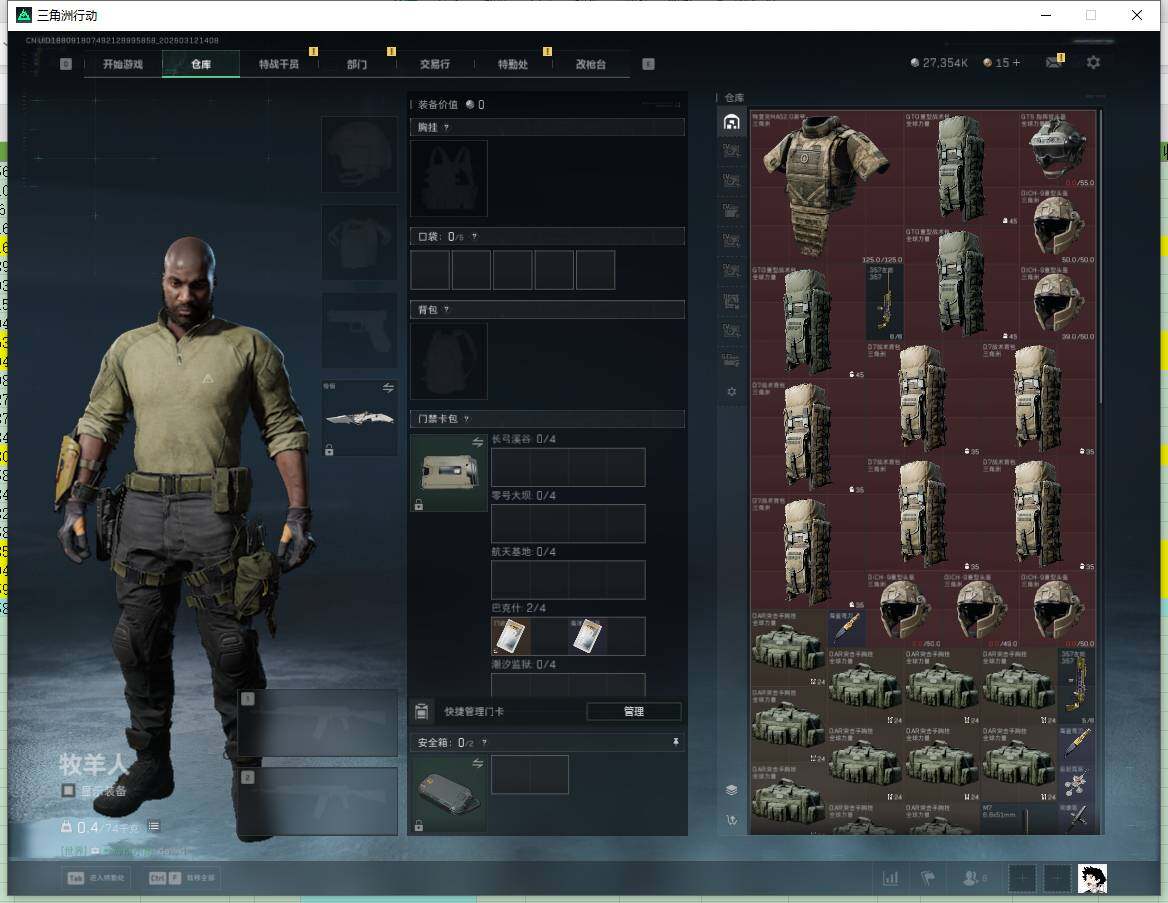The height and width of the screenshot is (903, 1168).
Task: Select the first 巴克什 keycard
Action: click(x=510, y=636)
